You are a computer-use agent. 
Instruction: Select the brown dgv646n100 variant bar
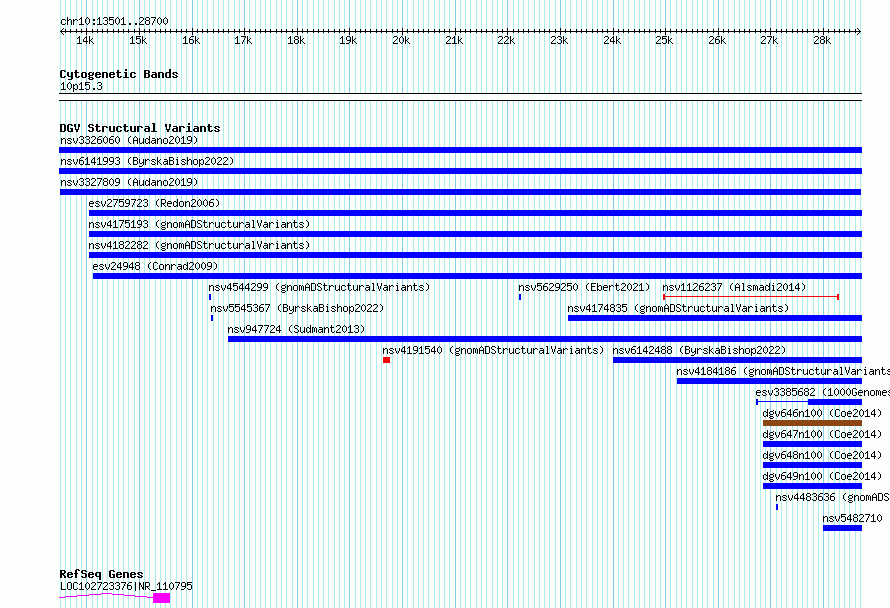[812, 423]
